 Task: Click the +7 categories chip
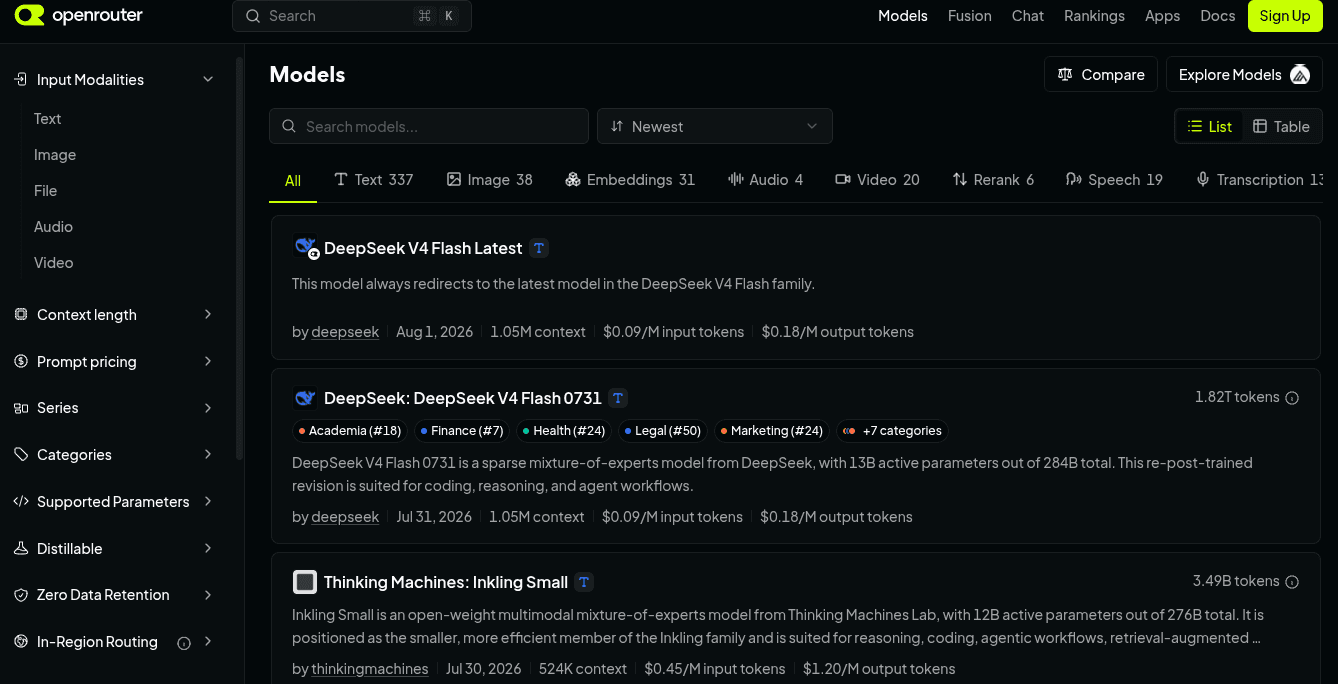(892, 431)
